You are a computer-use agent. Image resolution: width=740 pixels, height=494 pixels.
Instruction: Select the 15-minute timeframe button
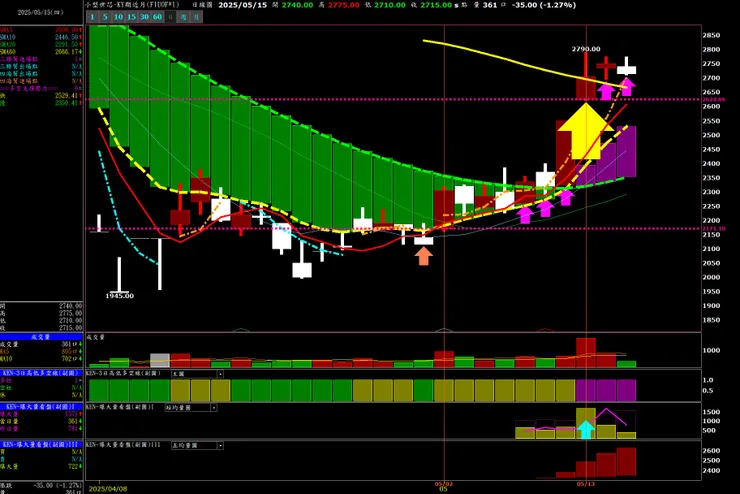coord(131,17)
